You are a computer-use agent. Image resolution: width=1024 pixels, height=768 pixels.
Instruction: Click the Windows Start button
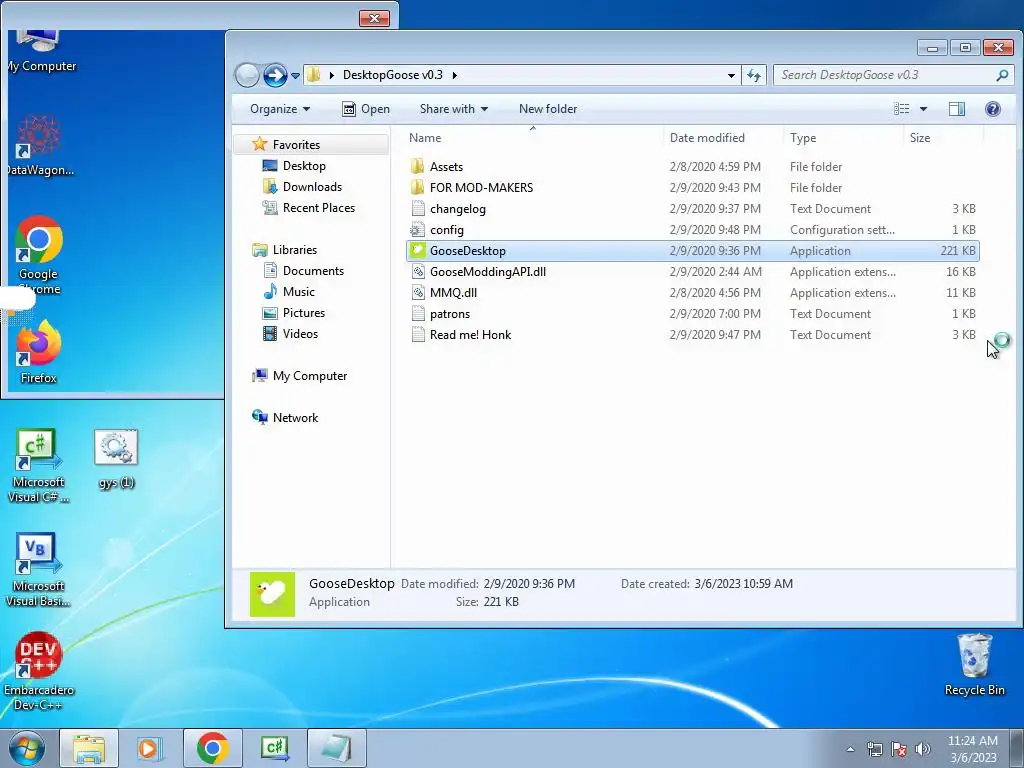pos(27,748)
